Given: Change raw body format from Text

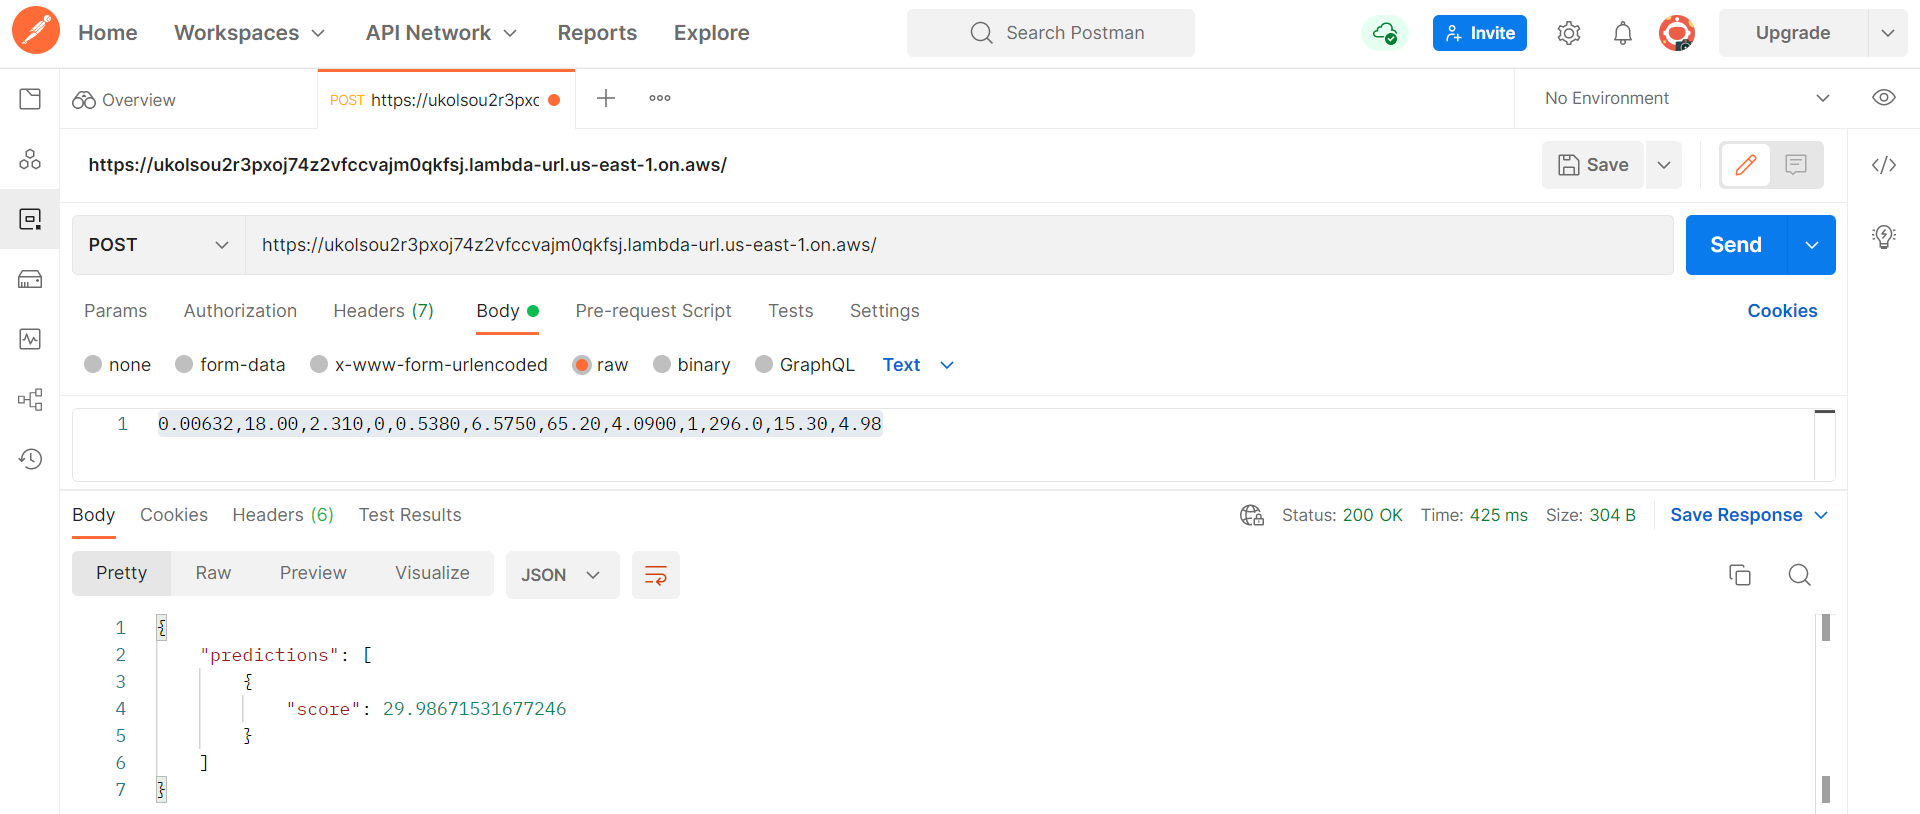Looking at the screenshot, I should [918, 365].
